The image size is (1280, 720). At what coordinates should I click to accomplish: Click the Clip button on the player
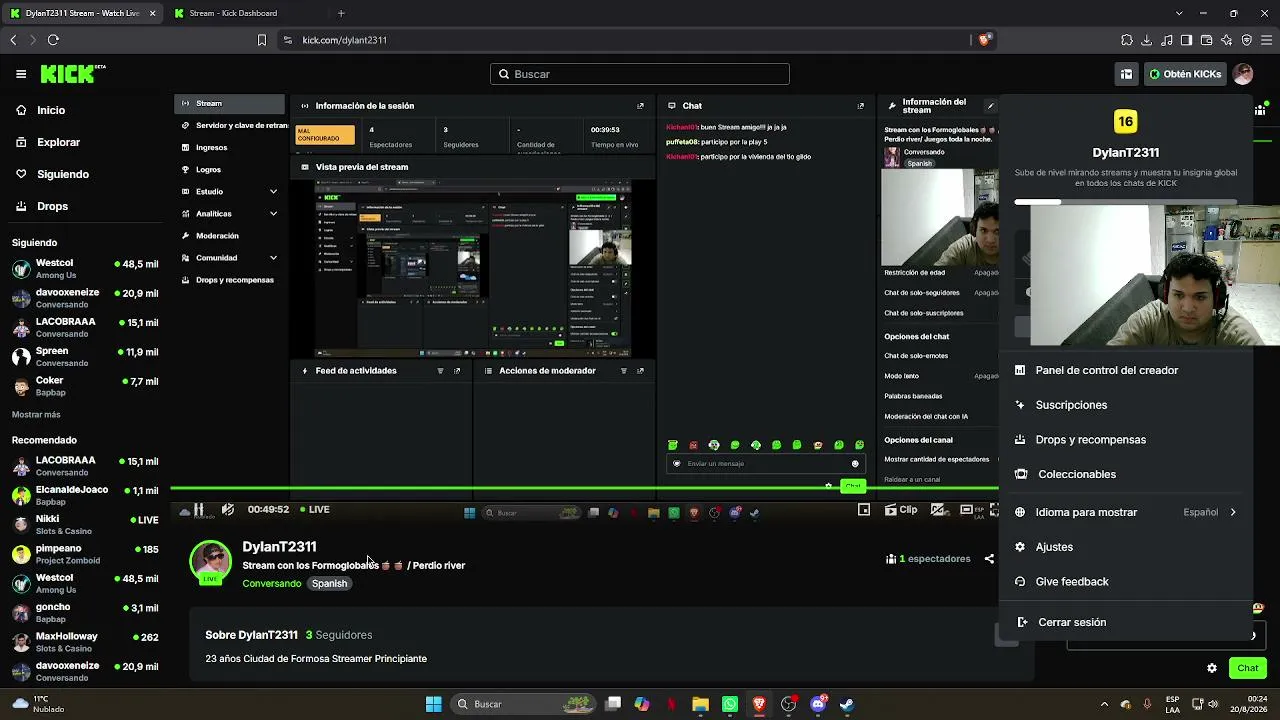pyautogui.click(x=901, y=510)
